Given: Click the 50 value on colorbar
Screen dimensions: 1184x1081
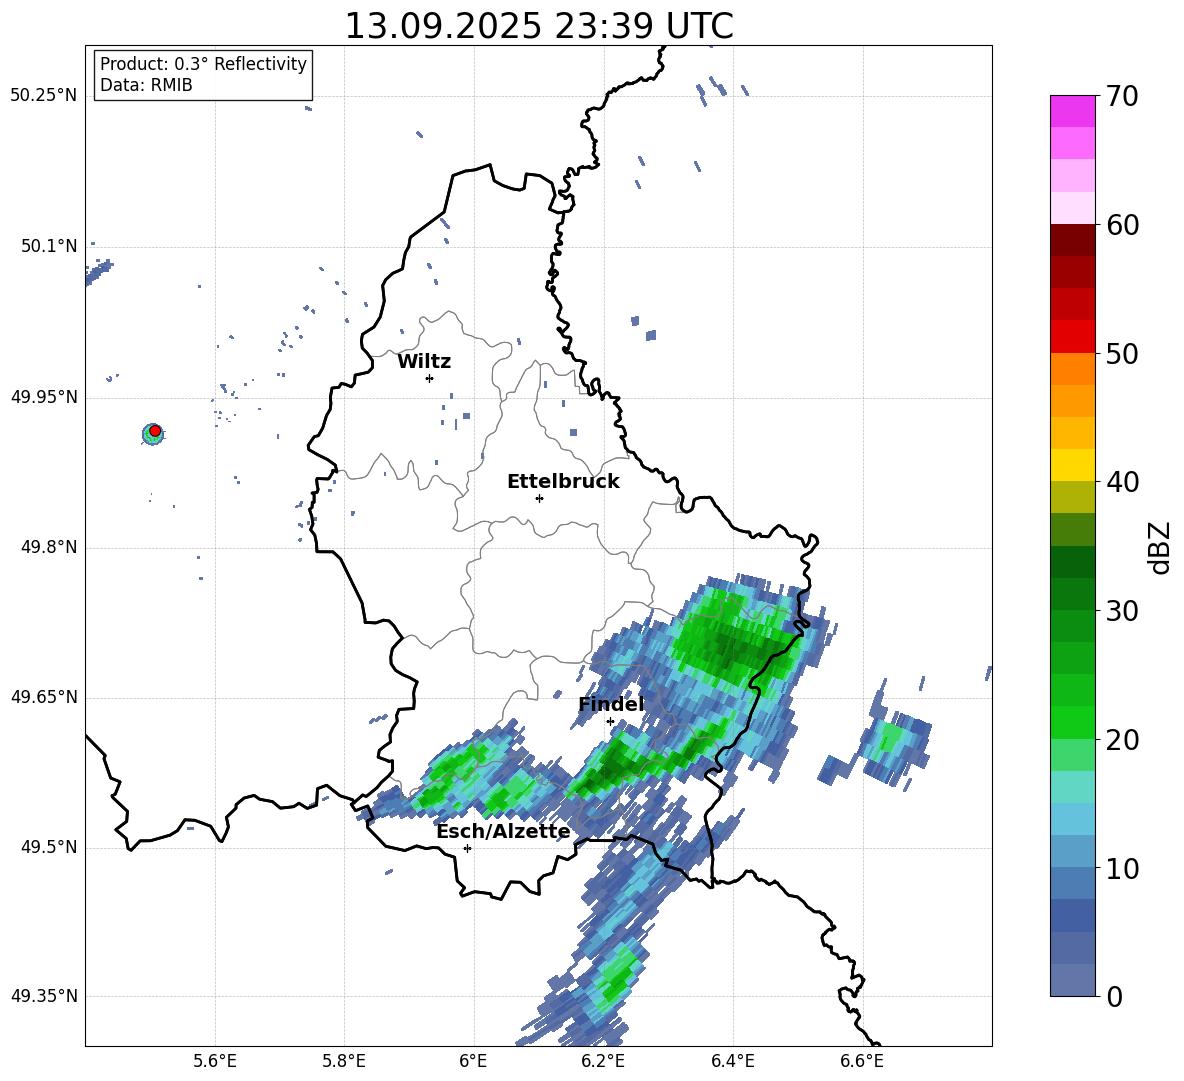Looking at the screenshot, I should pyautogui.click(x=1122, y=353).
